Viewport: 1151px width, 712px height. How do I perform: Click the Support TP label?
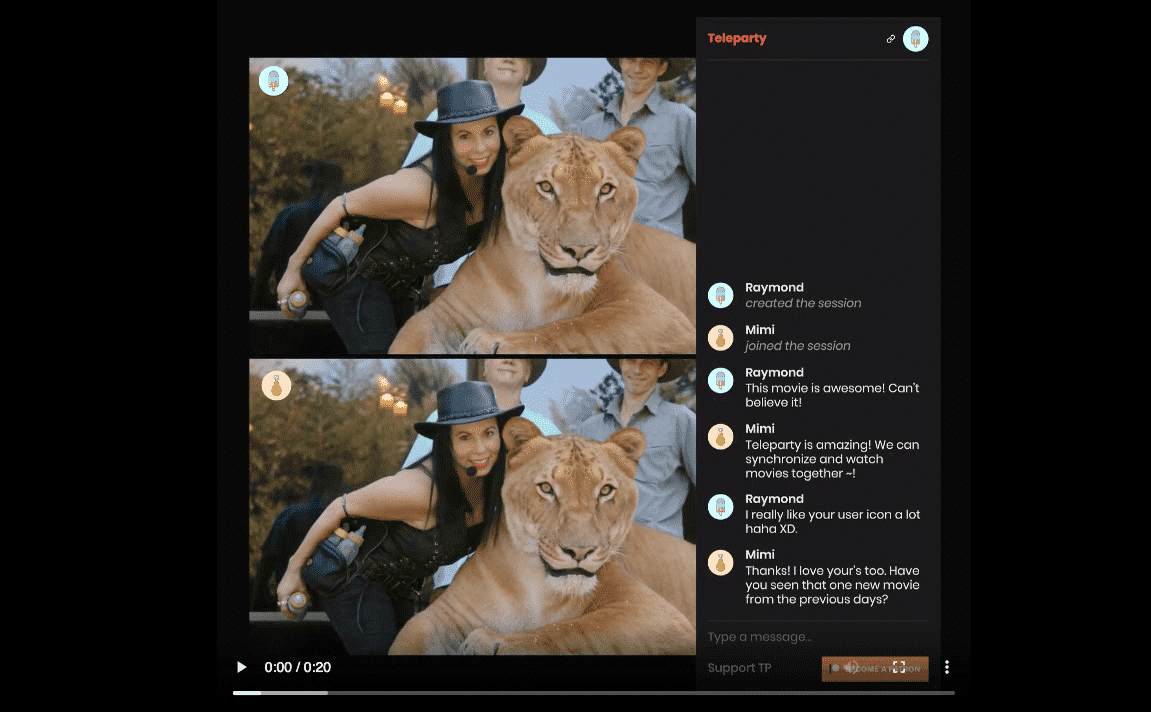pos(739,668)
